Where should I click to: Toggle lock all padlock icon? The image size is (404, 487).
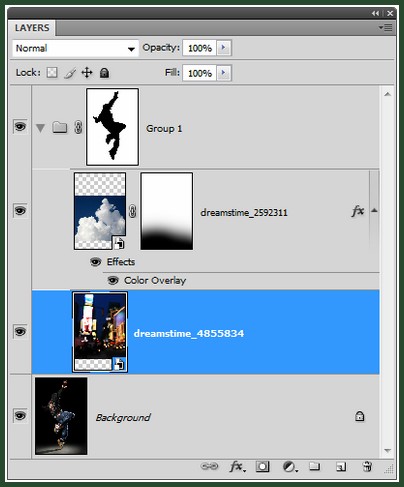pyautogui.click(x=104, y=73)
